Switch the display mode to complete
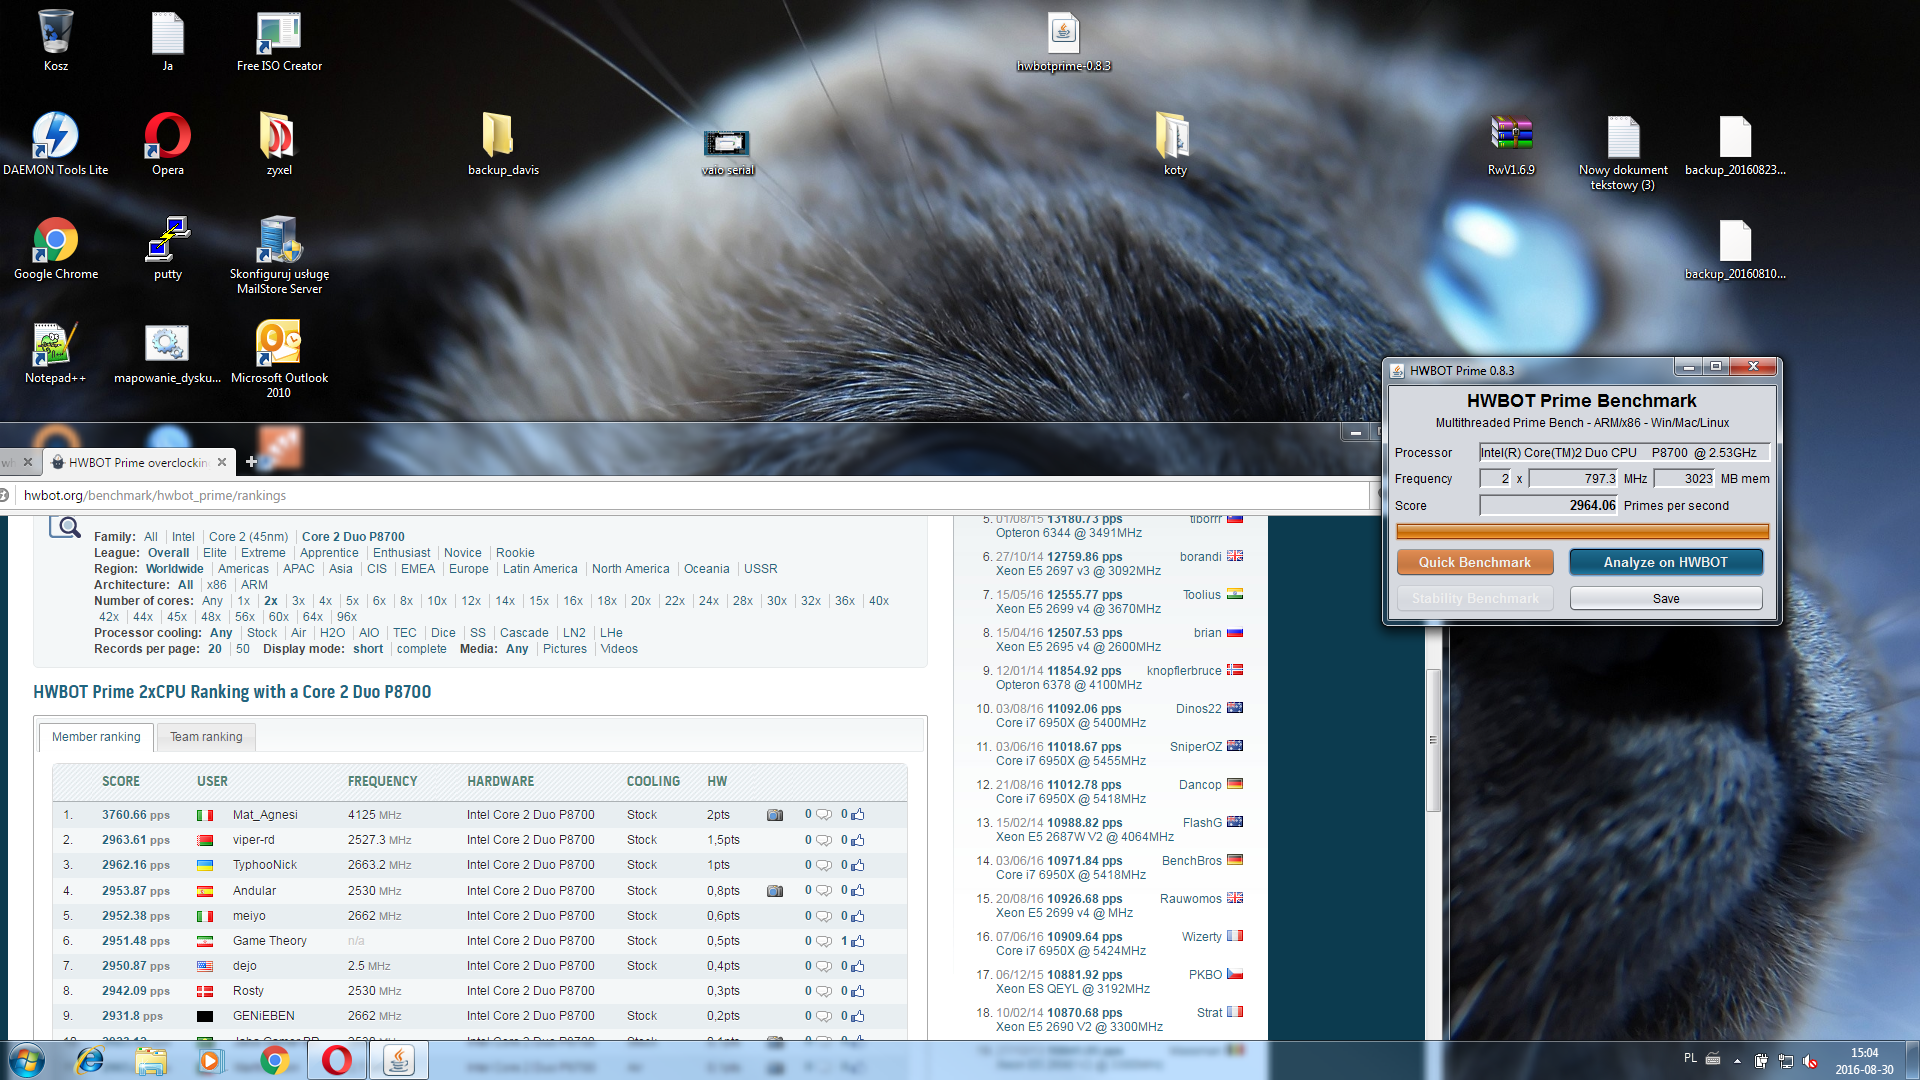The width and height of the screenshot is (1920, 1080). pos(421,649)
